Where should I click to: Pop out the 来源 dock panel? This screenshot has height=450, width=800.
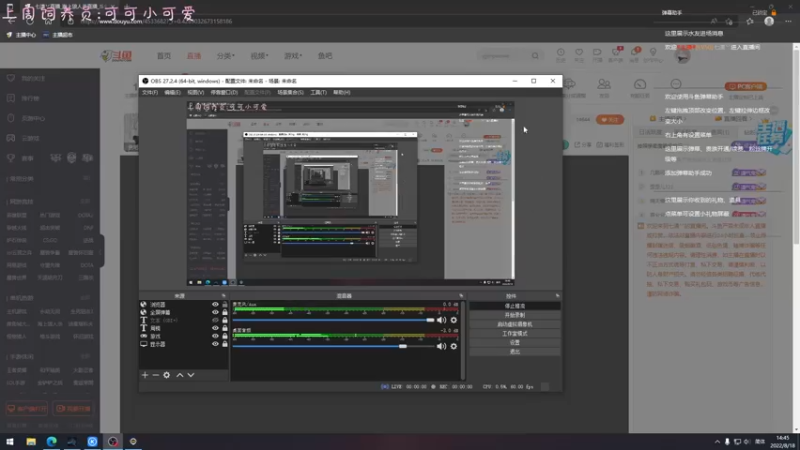pos(223,296)
